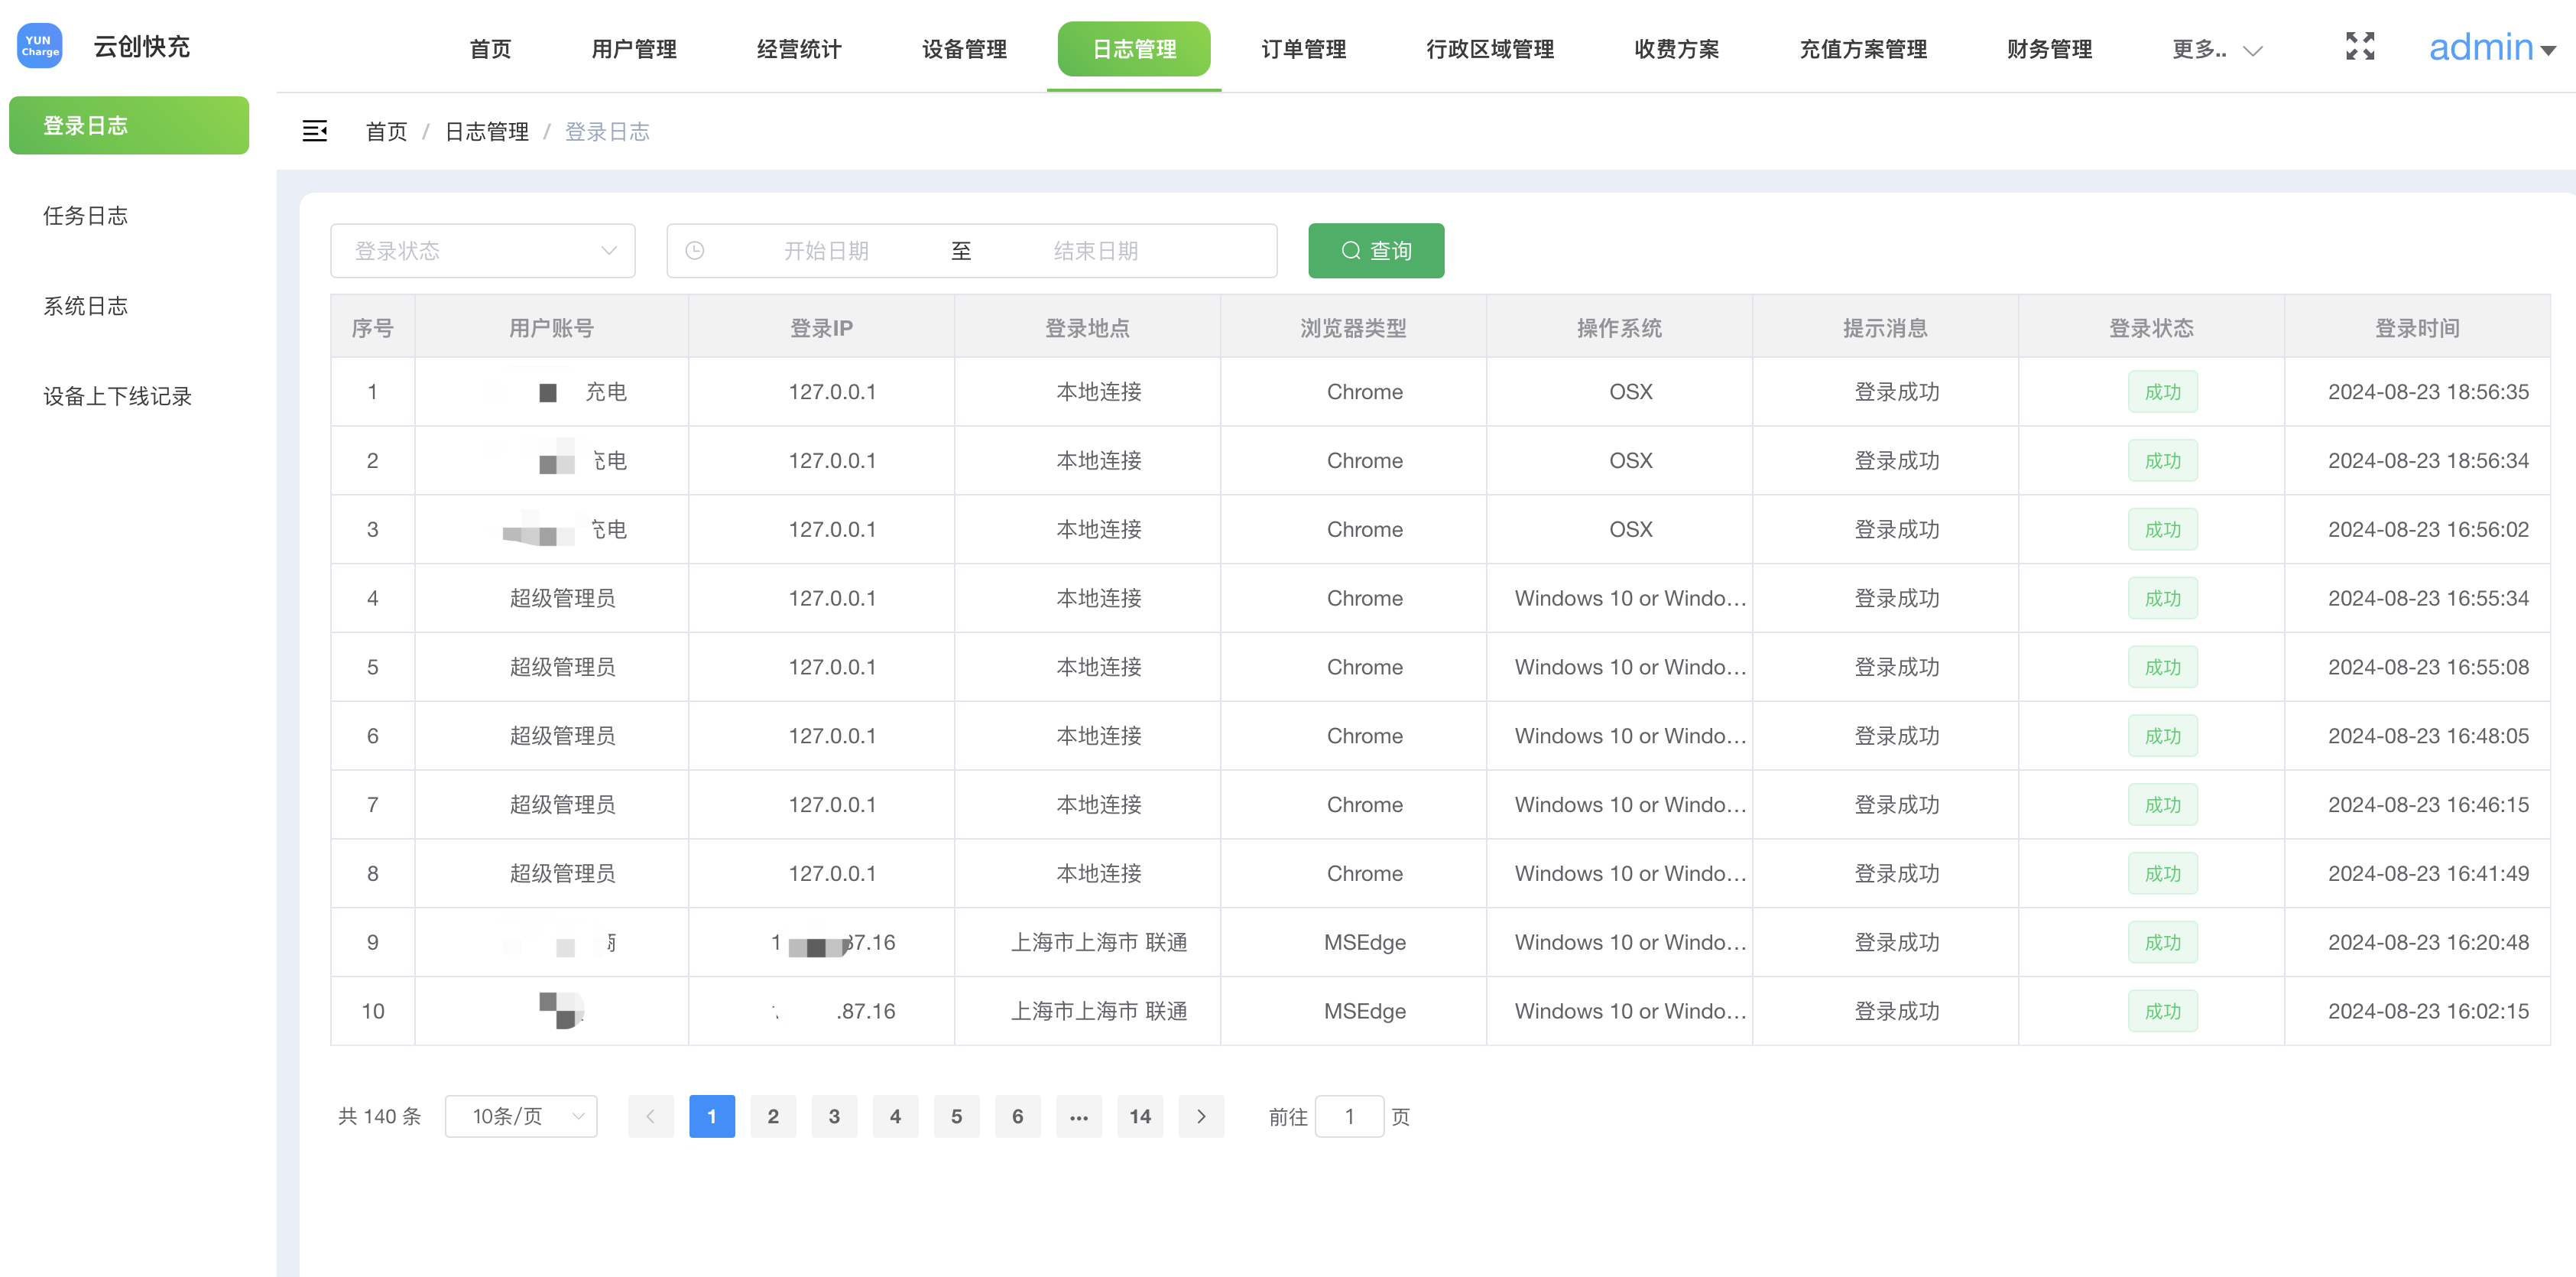2576x1277 pixels.
Task: Click the 登录IP column header
Action: point(821,328)
